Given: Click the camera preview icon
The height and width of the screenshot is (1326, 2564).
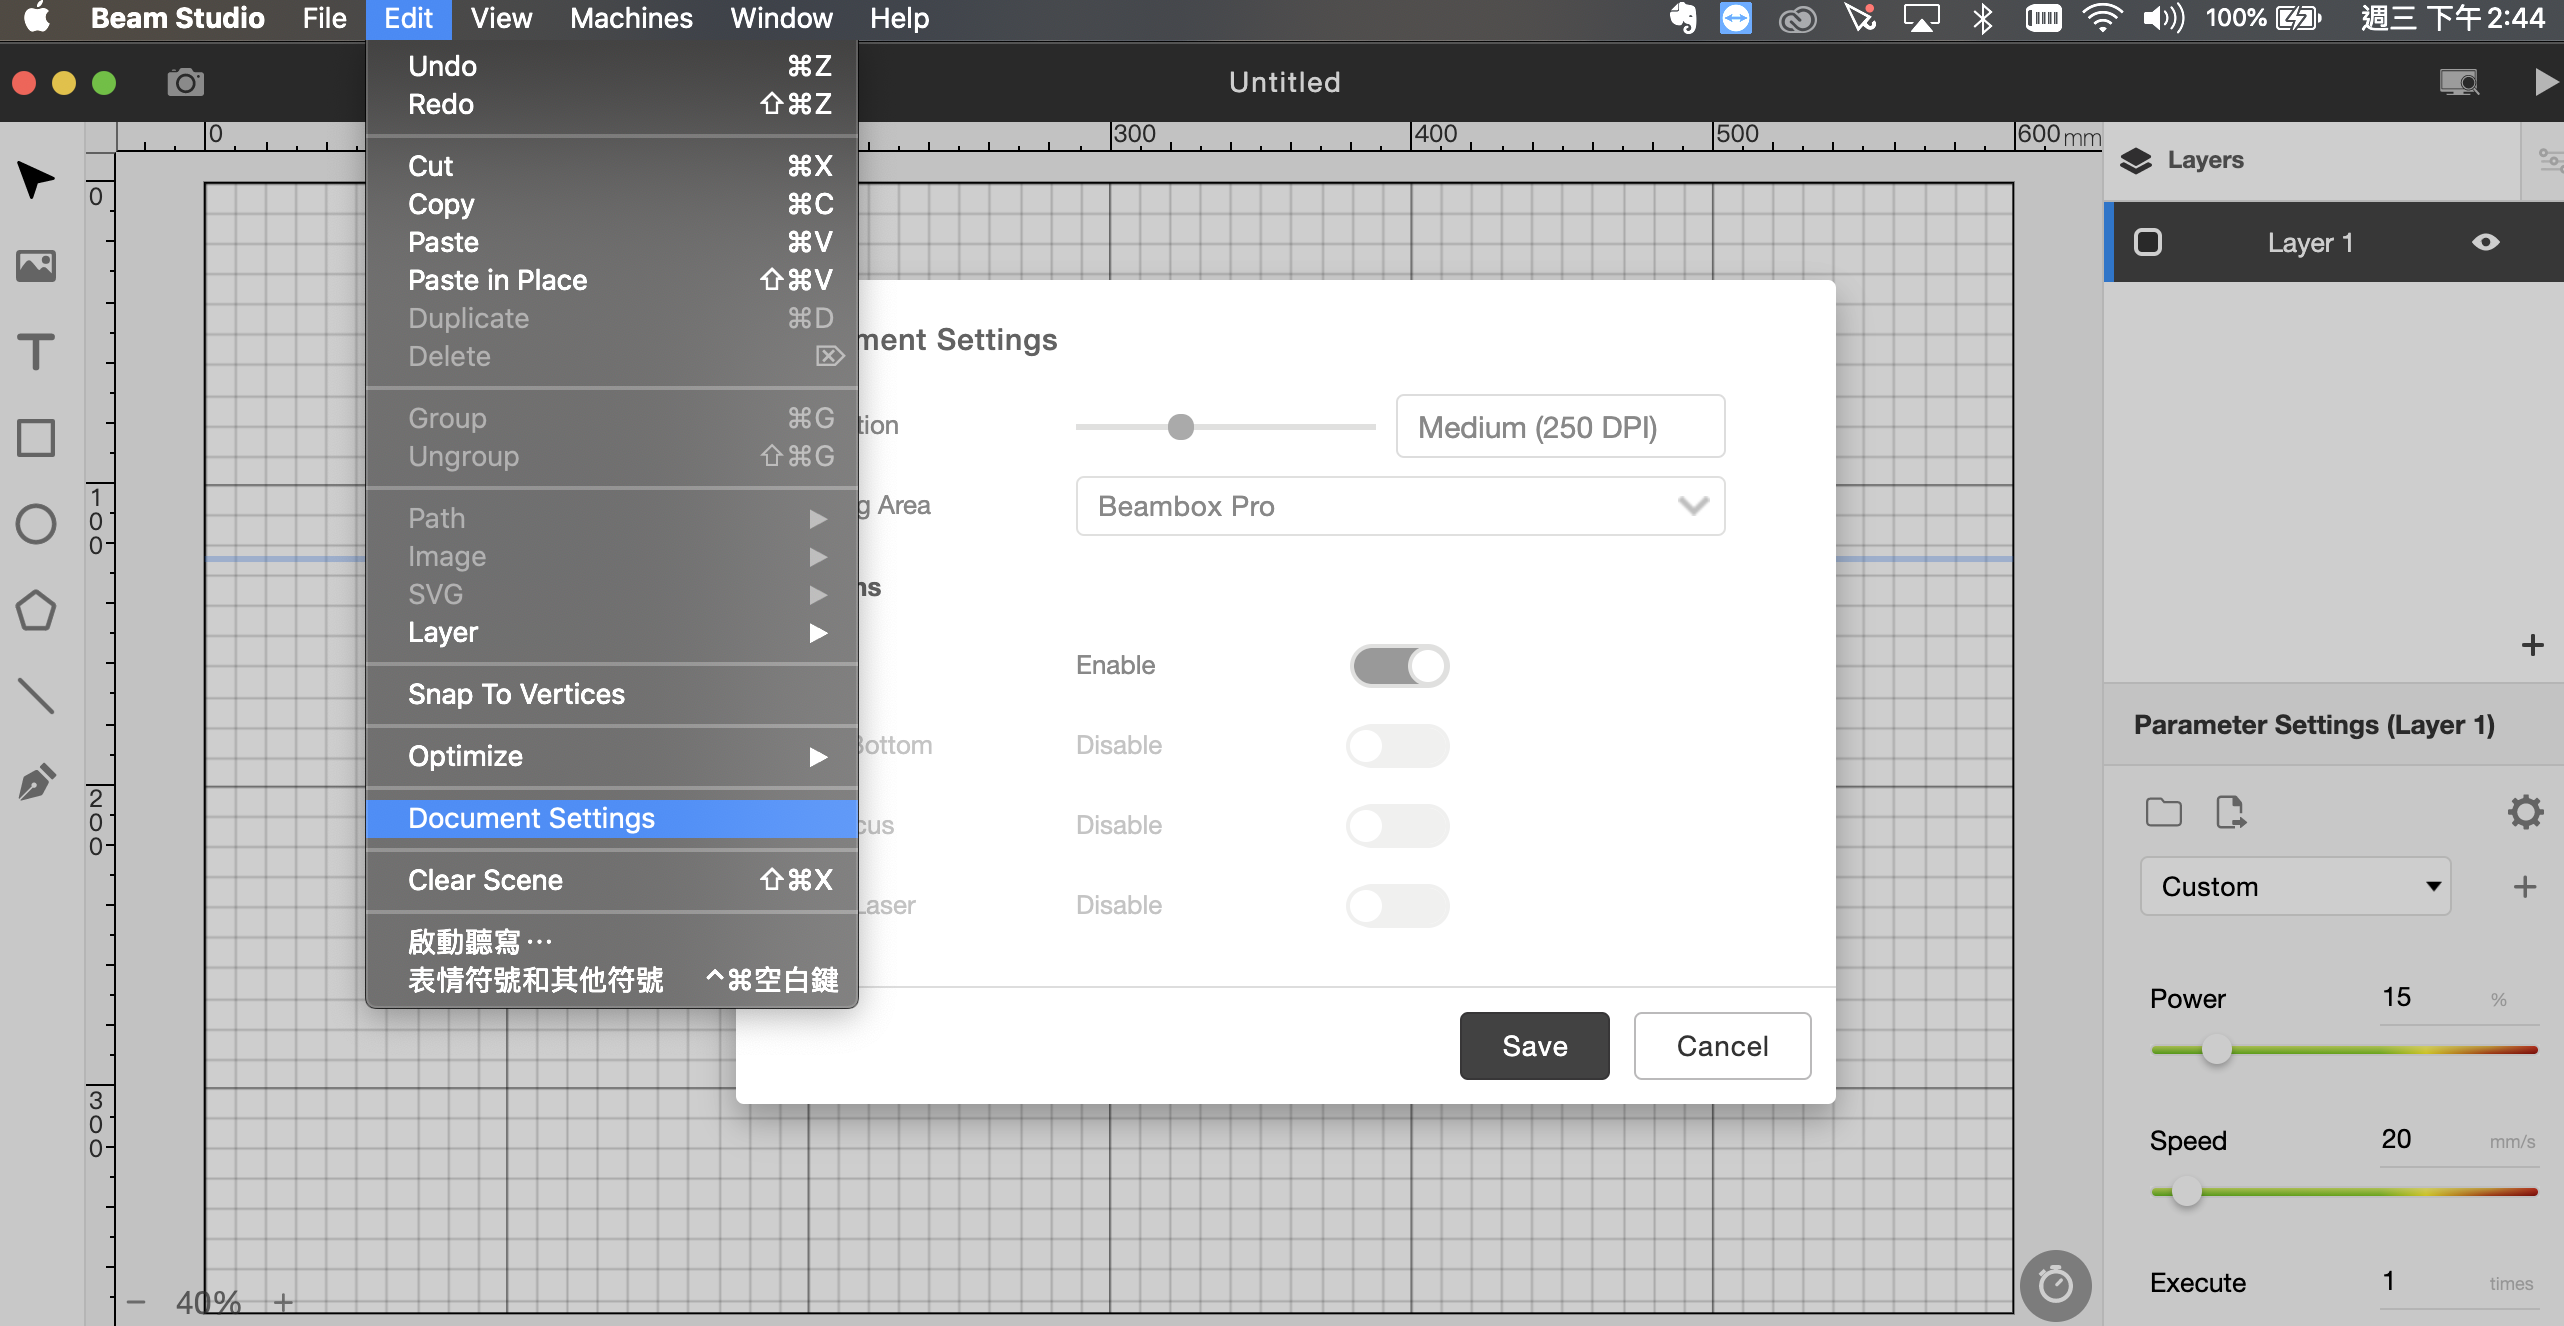Looking at the screenshot, I should (185, 82).
